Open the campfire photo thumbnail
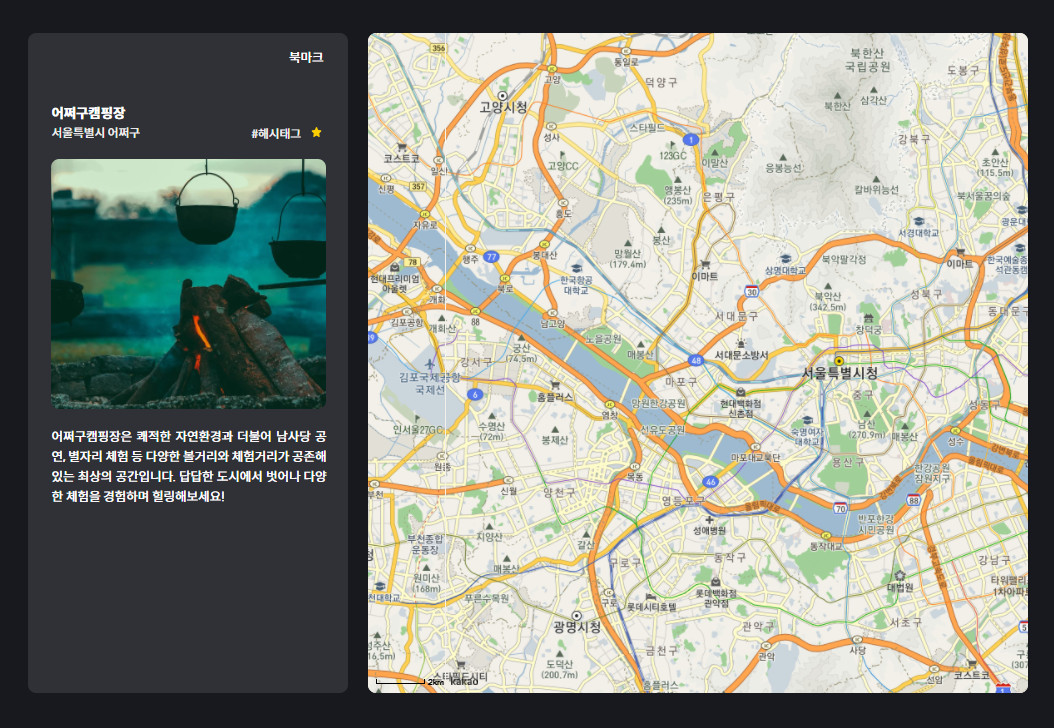The image size is (1054, 728). click(188, 283)
